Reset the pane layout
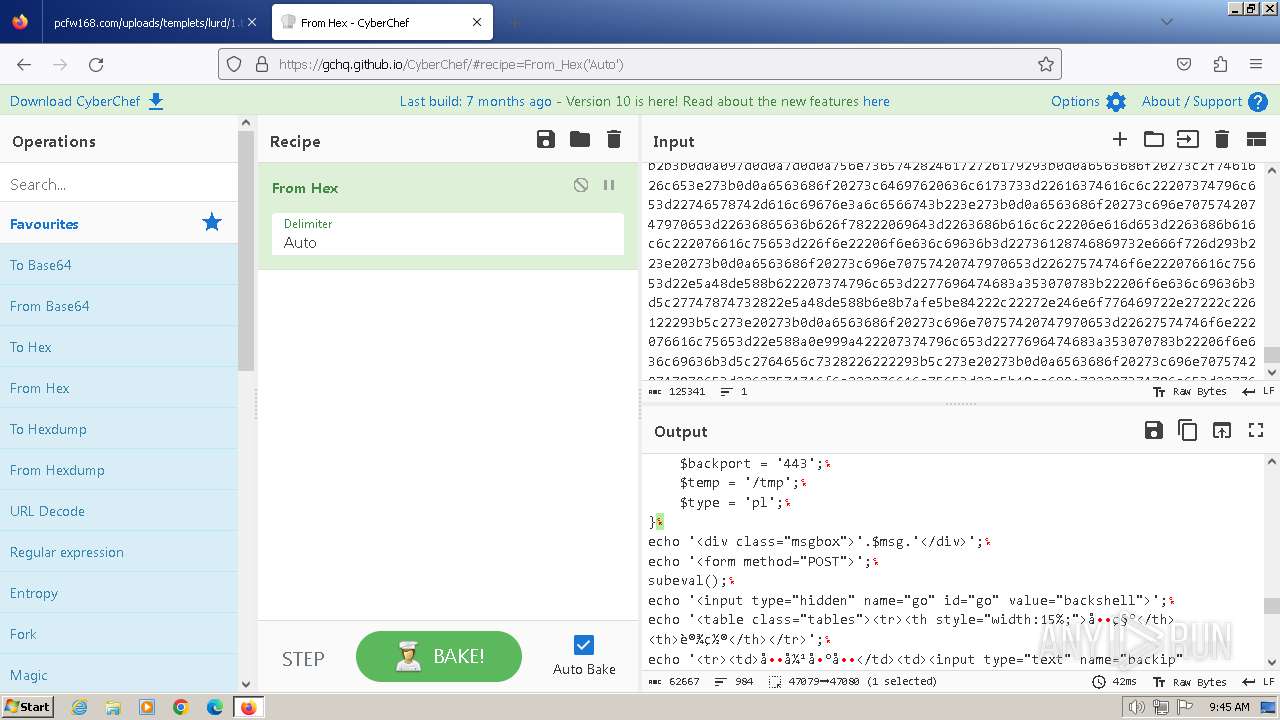 pyautogui.click(x=1256, y=140)
